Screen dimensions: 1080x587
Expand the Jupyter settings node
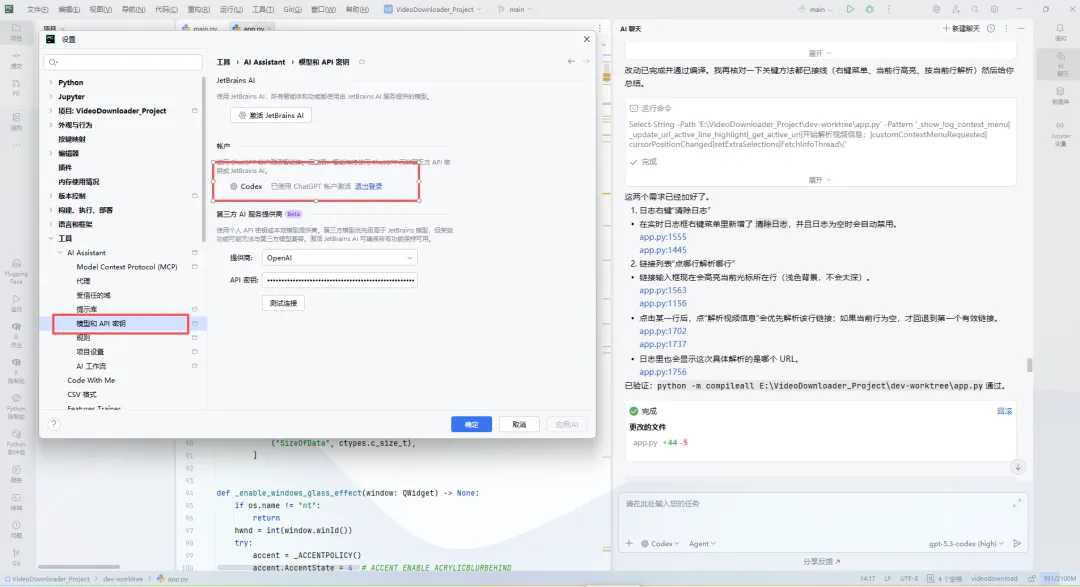point(51,96)
